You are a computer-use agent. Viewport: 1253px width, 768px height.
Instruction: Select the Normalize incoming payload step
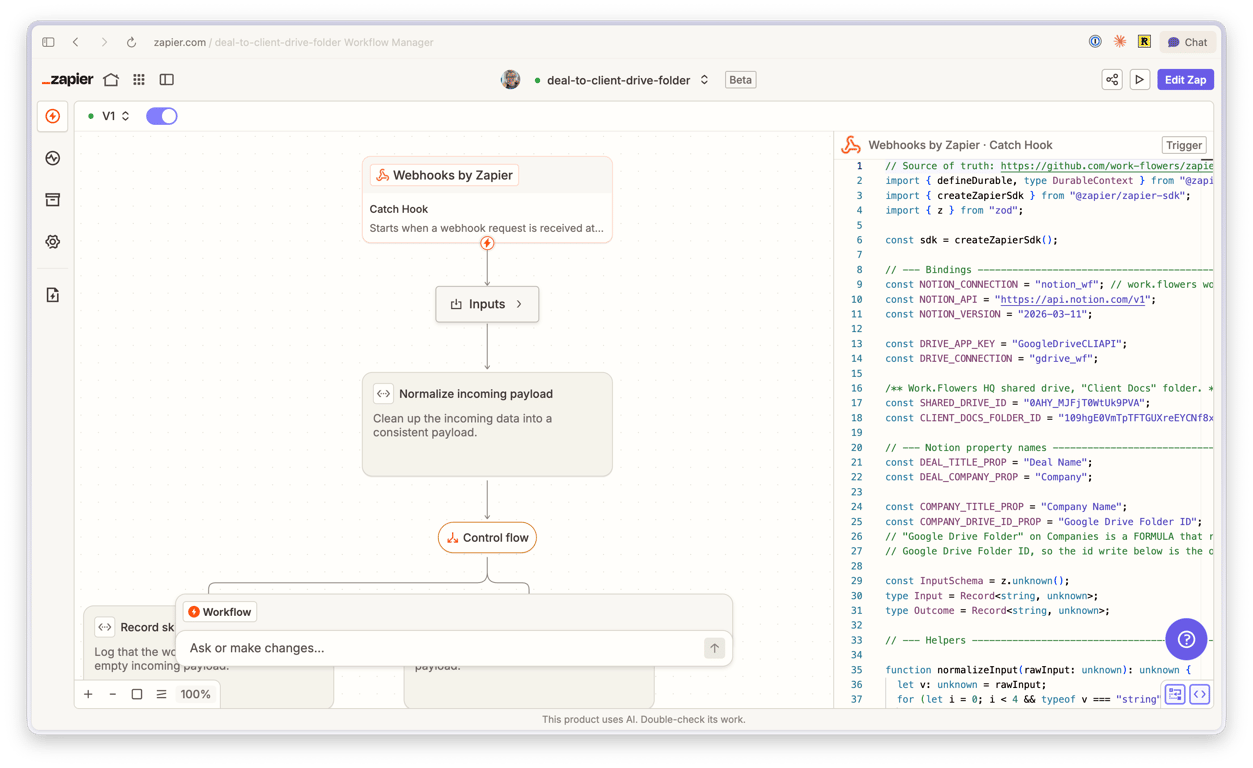pyautogui.click(x=487, y=424)
